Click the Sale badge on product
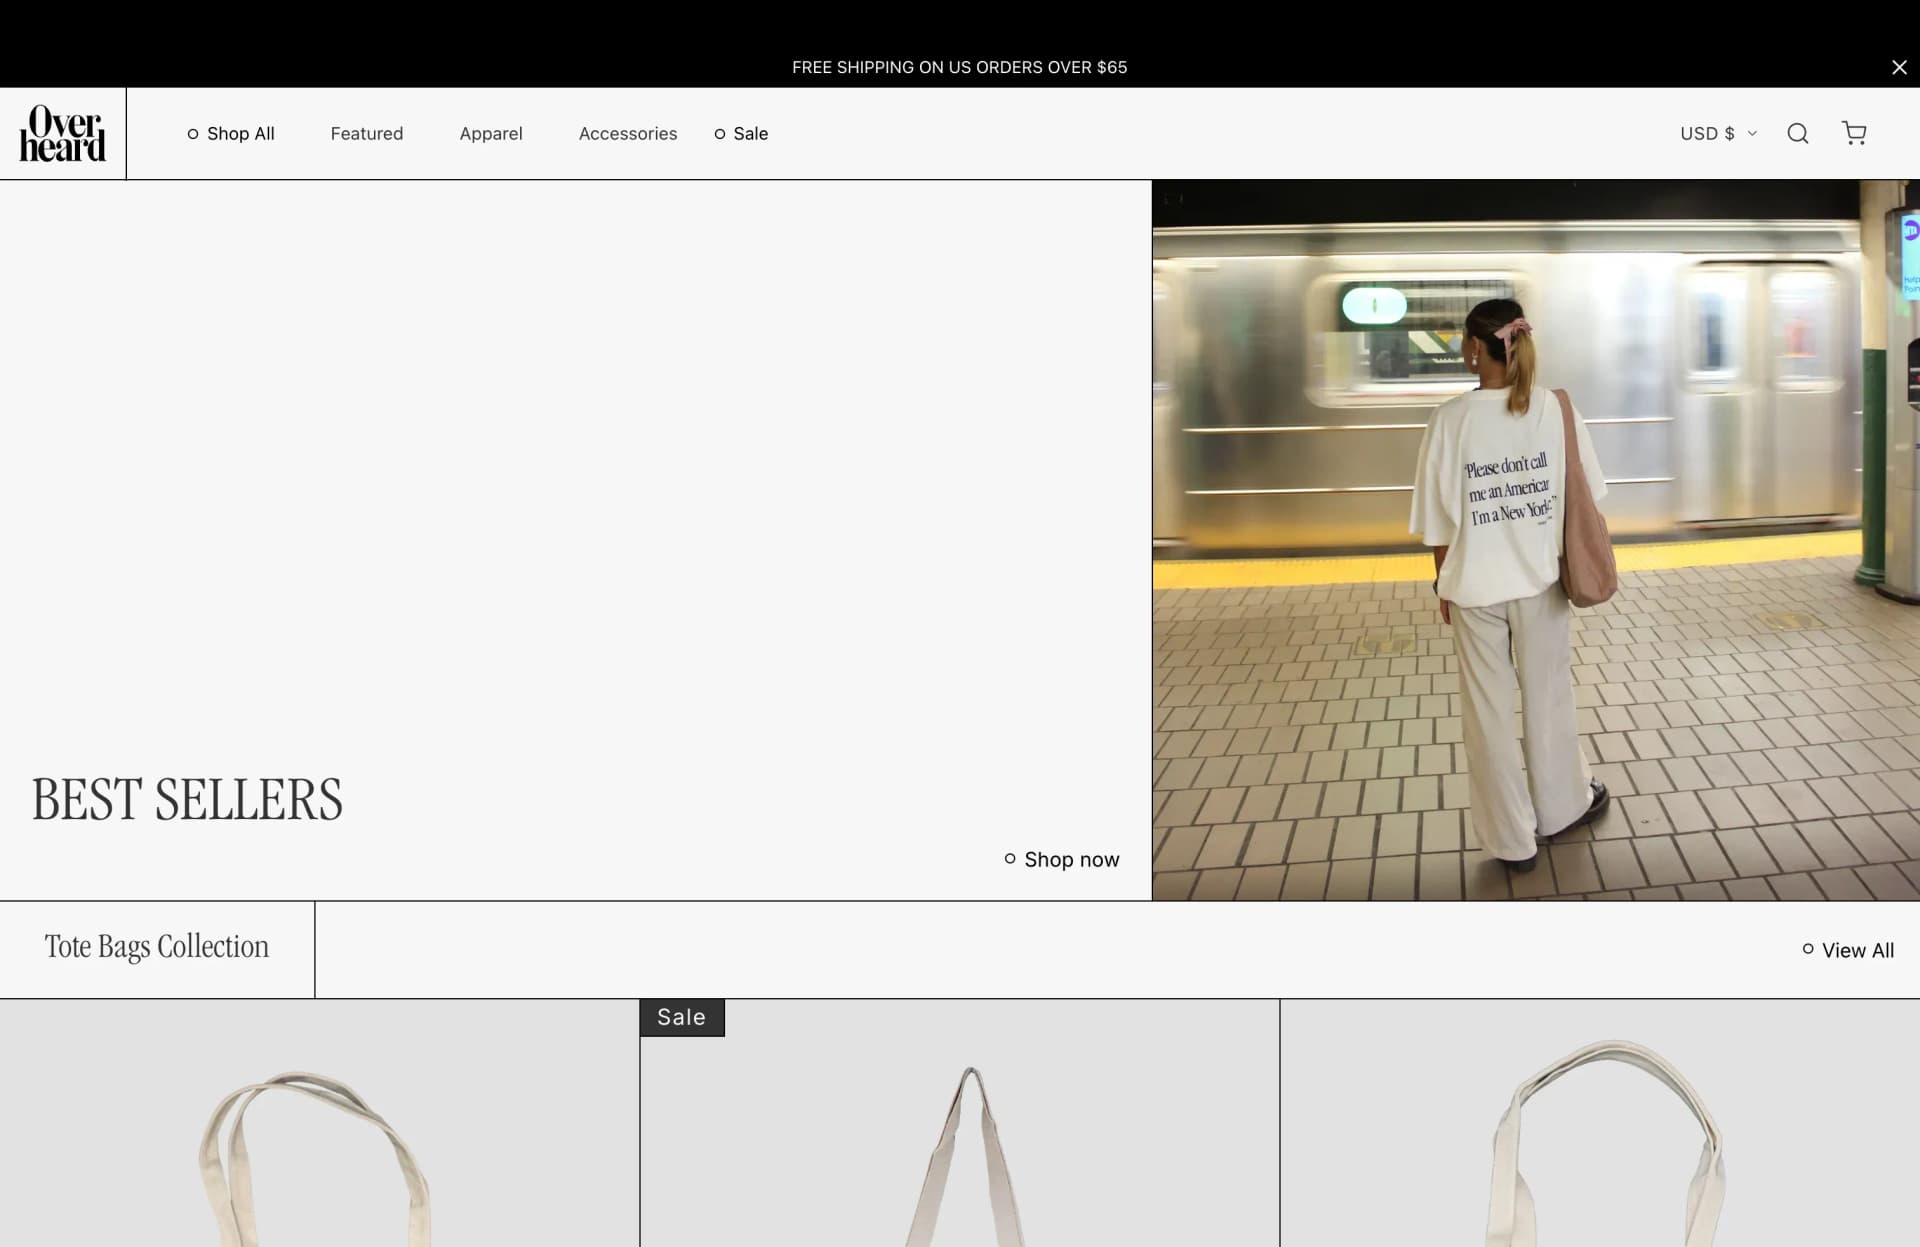The image size is (1920, 1247). pos(682,1017)
